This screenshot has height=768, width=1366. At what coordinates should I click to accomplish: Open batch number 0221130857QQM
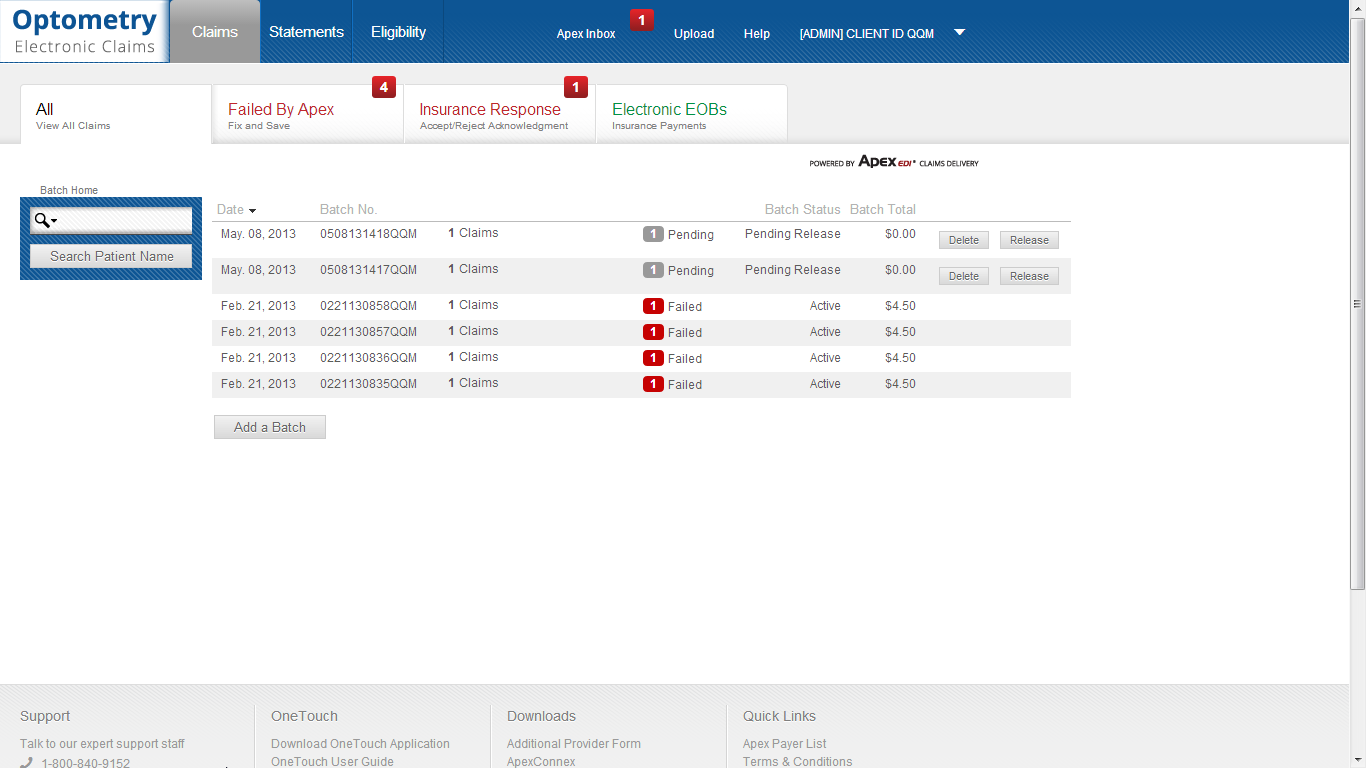369,332
